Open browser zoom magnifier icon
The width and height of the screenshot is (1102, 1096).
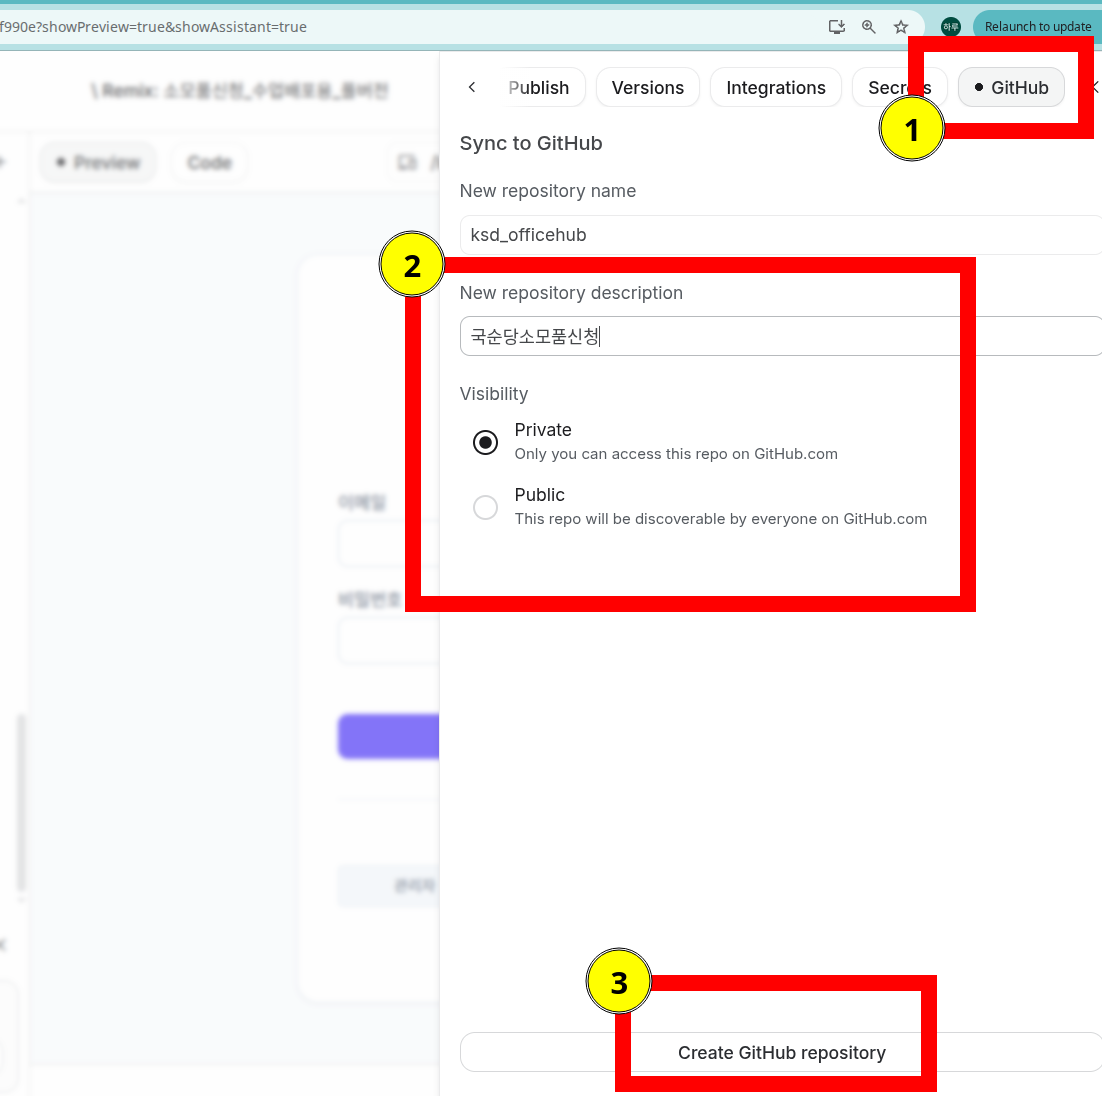pos(869,27)
